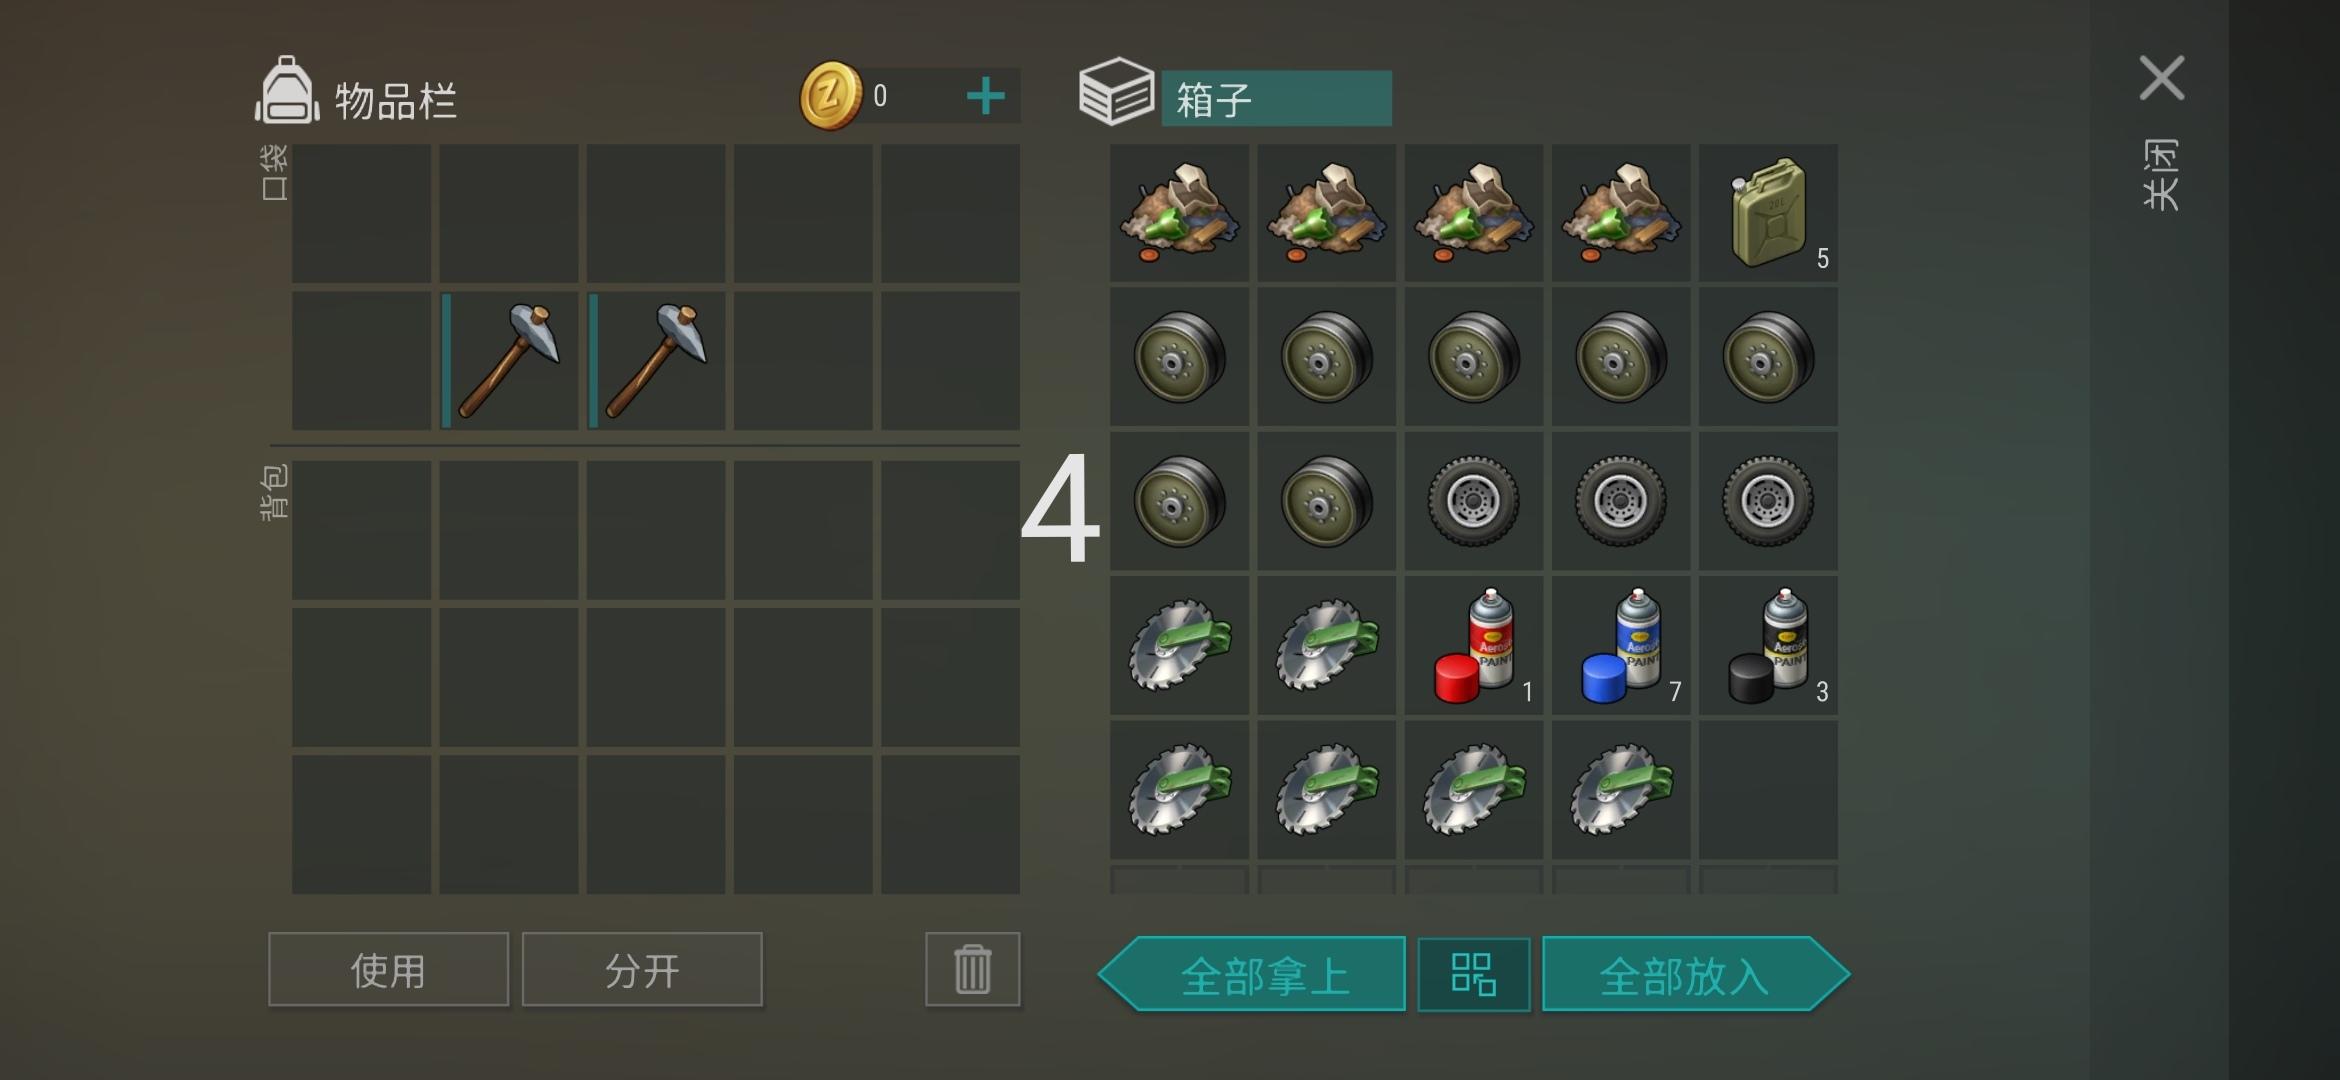Select the jerry can fuel item
This screenshot has width=2340, height=1080.
click(1768, 213)
